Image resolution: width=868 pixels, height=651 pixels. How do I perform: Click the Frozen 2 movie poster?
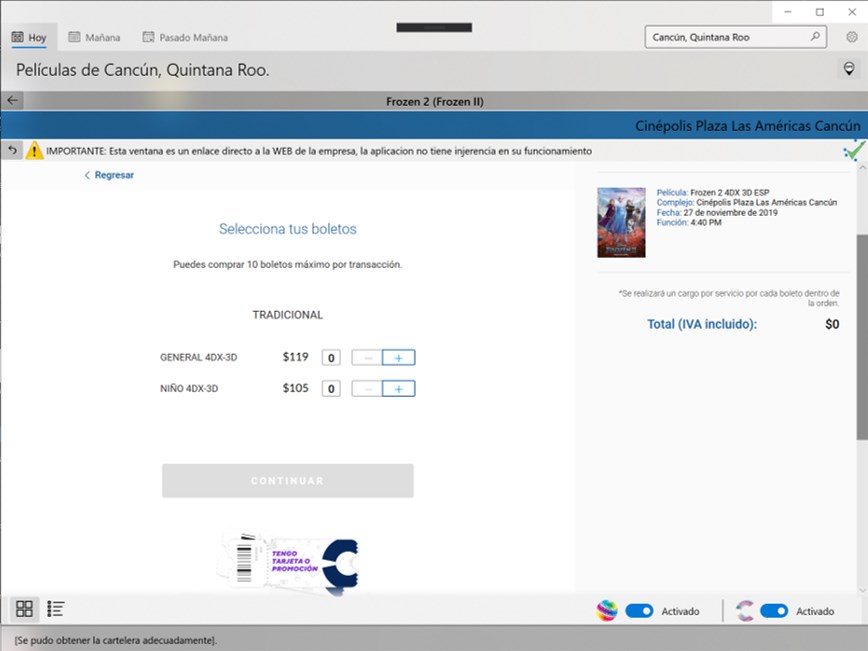(x=621, y=223)
